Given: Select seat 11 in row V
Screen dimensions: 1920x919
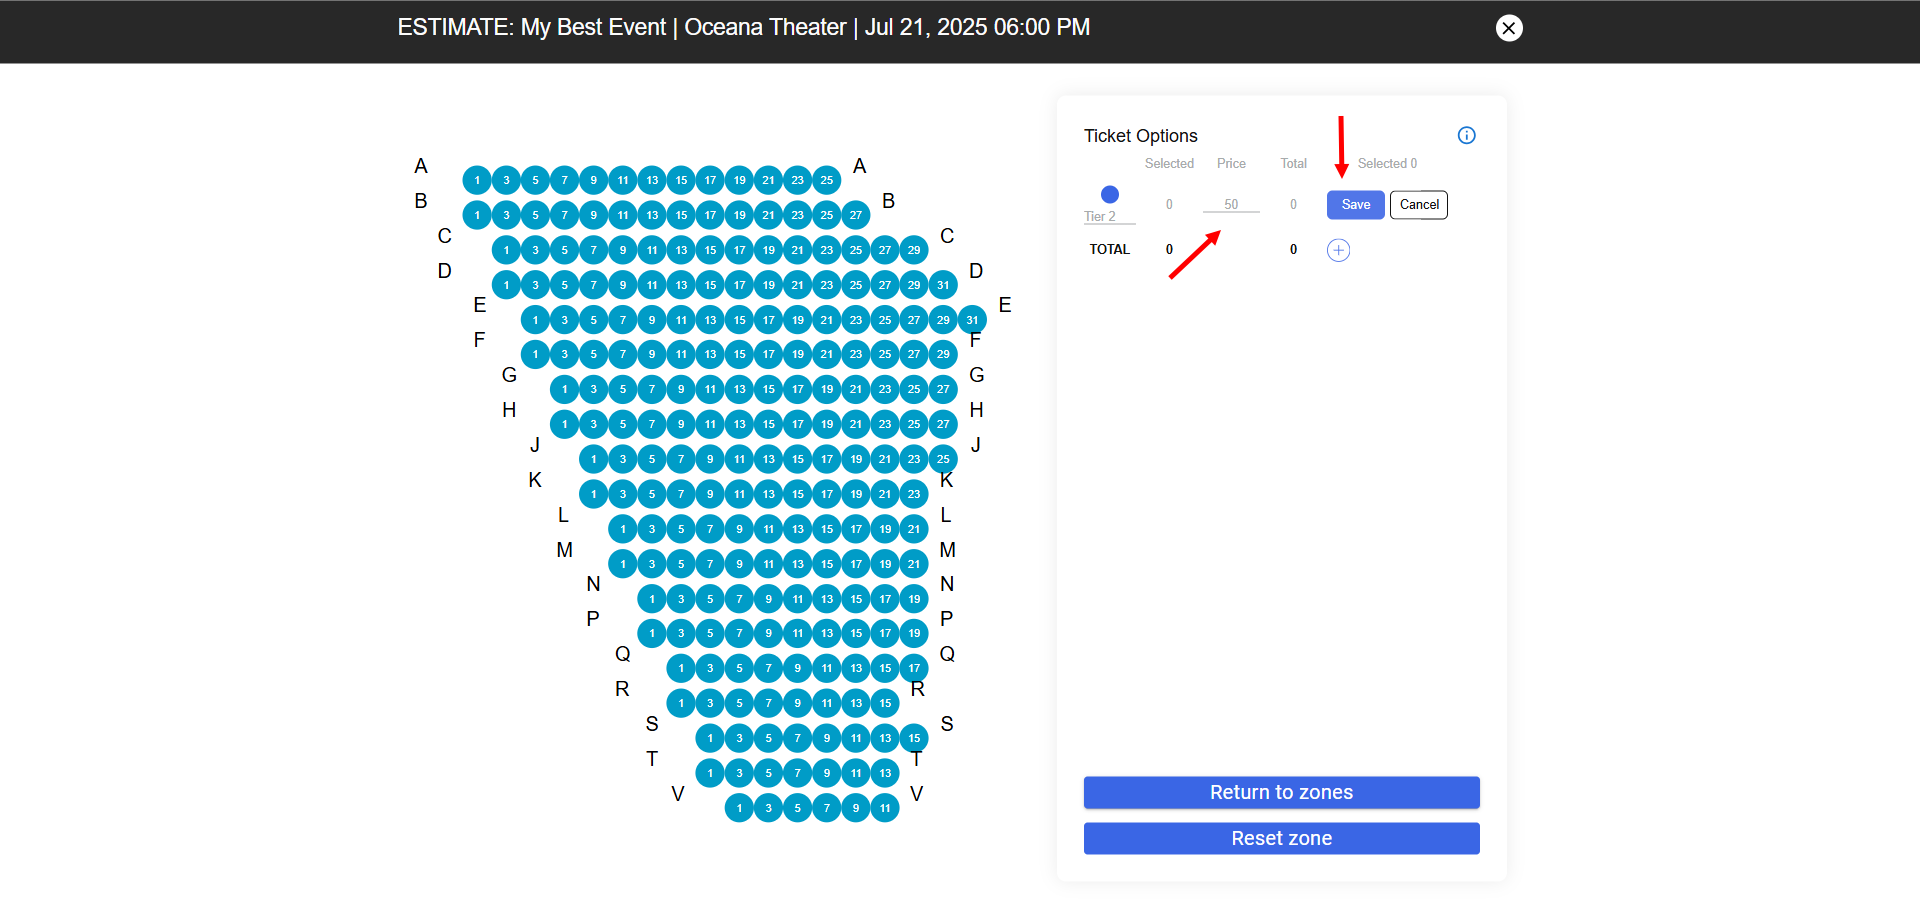Looking at the screenshot, I should point(885,808).
